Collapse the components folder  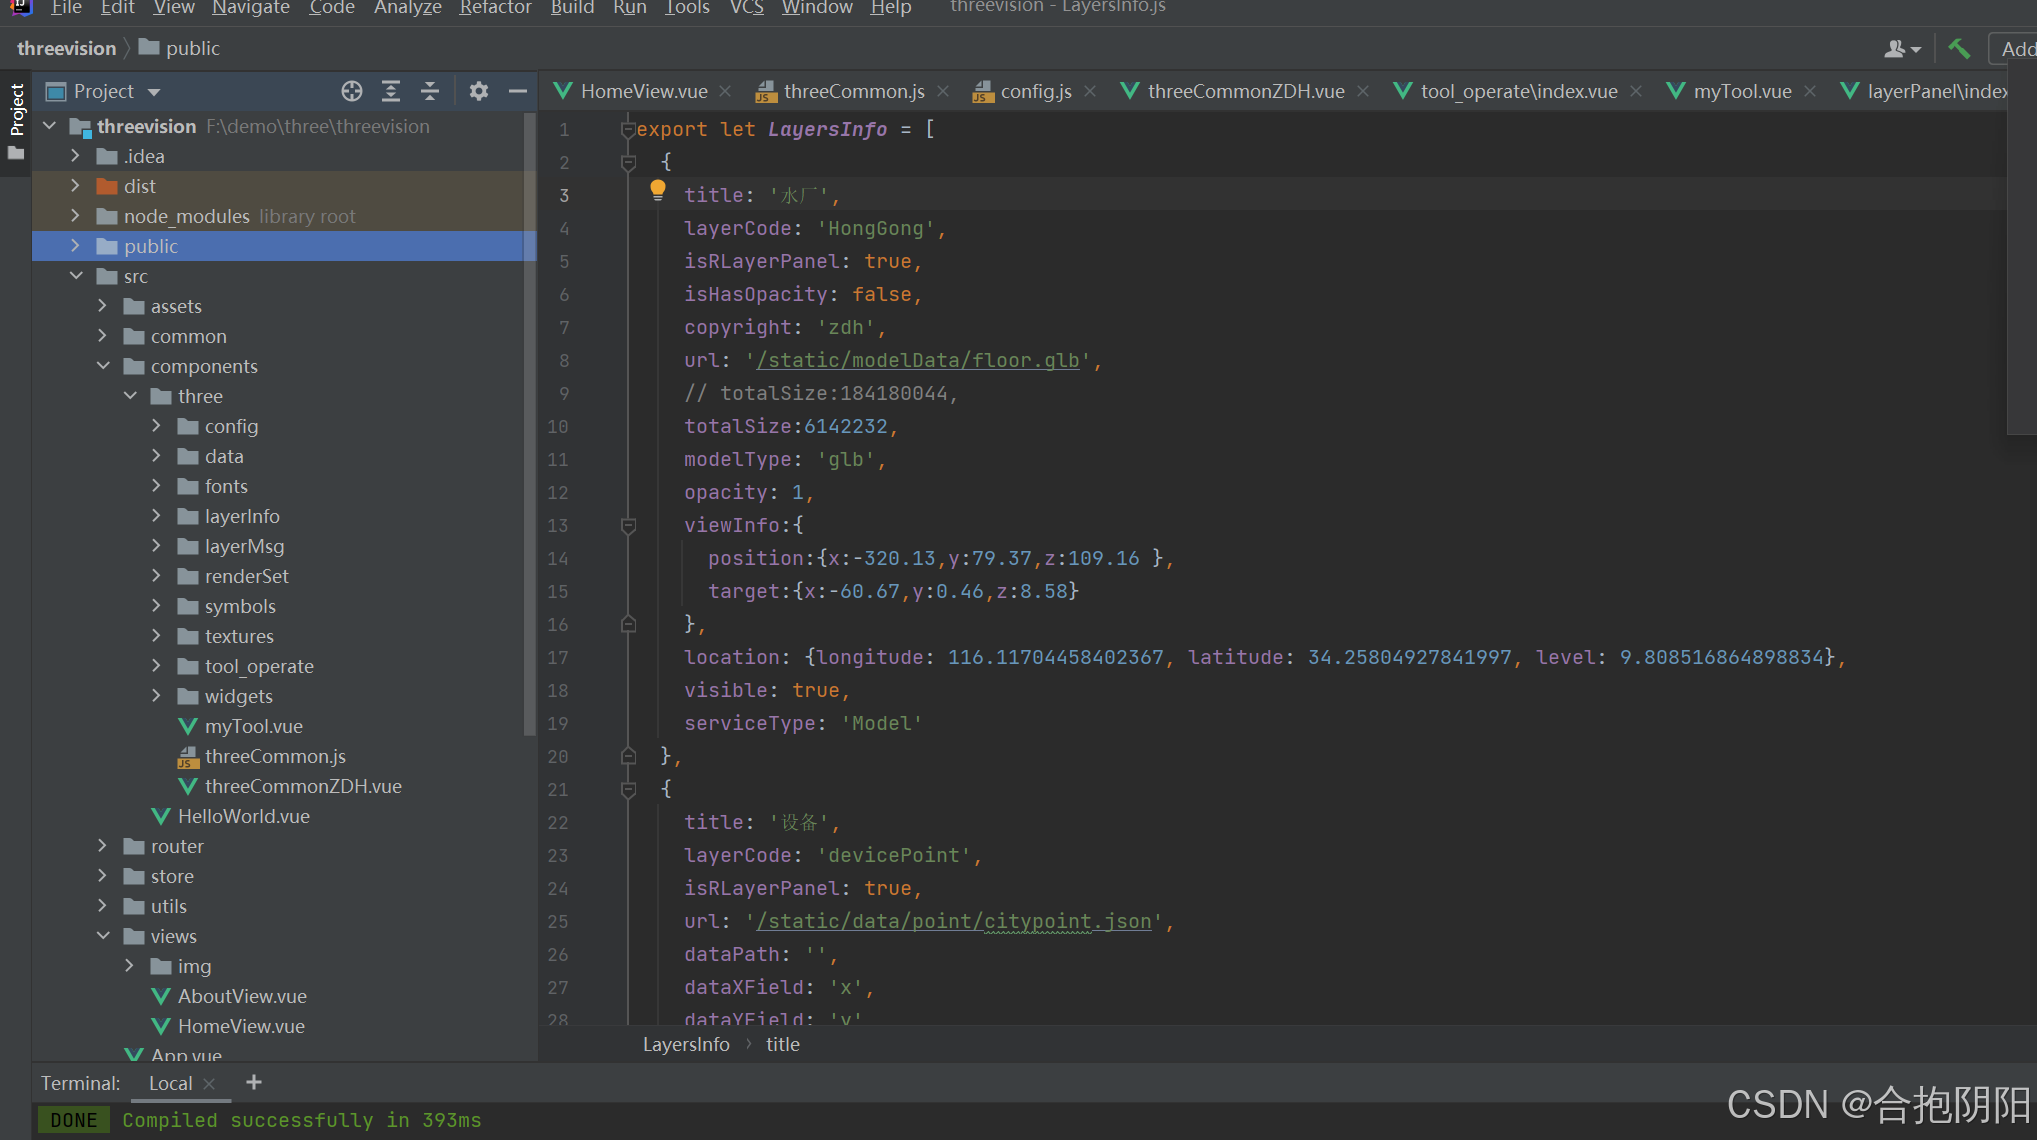(x=103, y=366)
